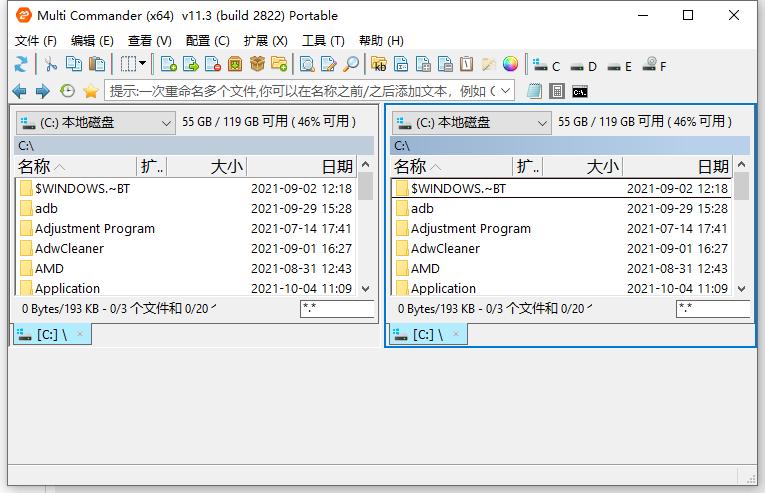Switch to drive C button
Screen dimensions: 765x493
(546, 65)
